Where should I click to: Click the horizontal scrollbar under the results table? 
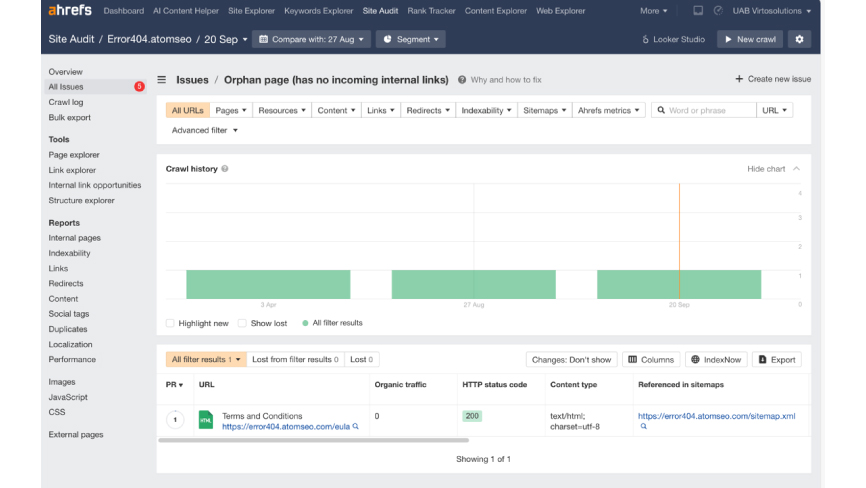coord(313,441)
